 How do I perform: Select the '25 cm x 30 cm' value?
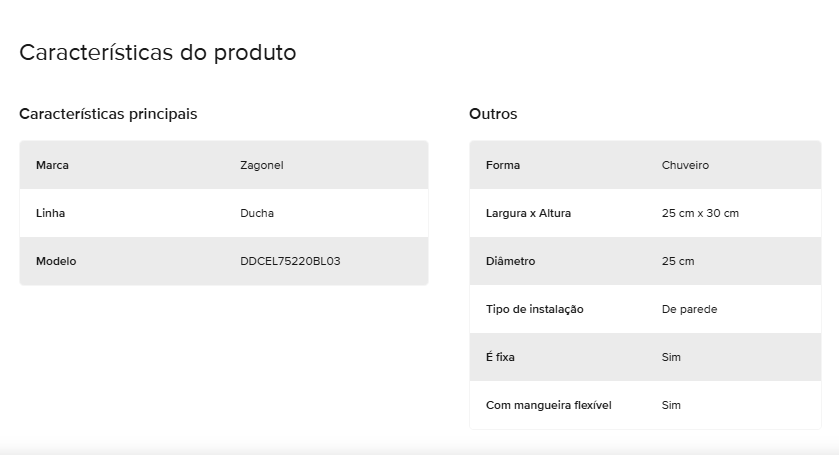click(700, 213)
